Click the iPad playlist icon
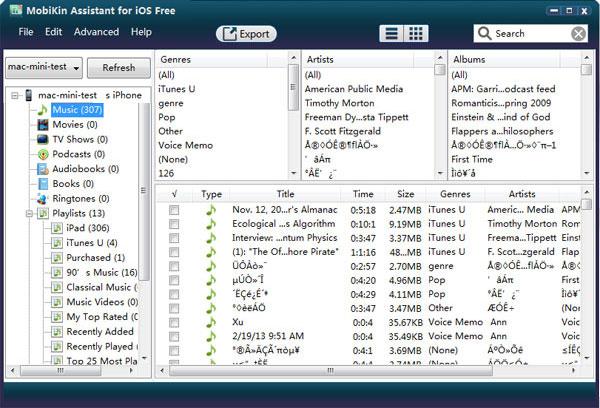This screenshot has height=408, width=600. [57, 228]
